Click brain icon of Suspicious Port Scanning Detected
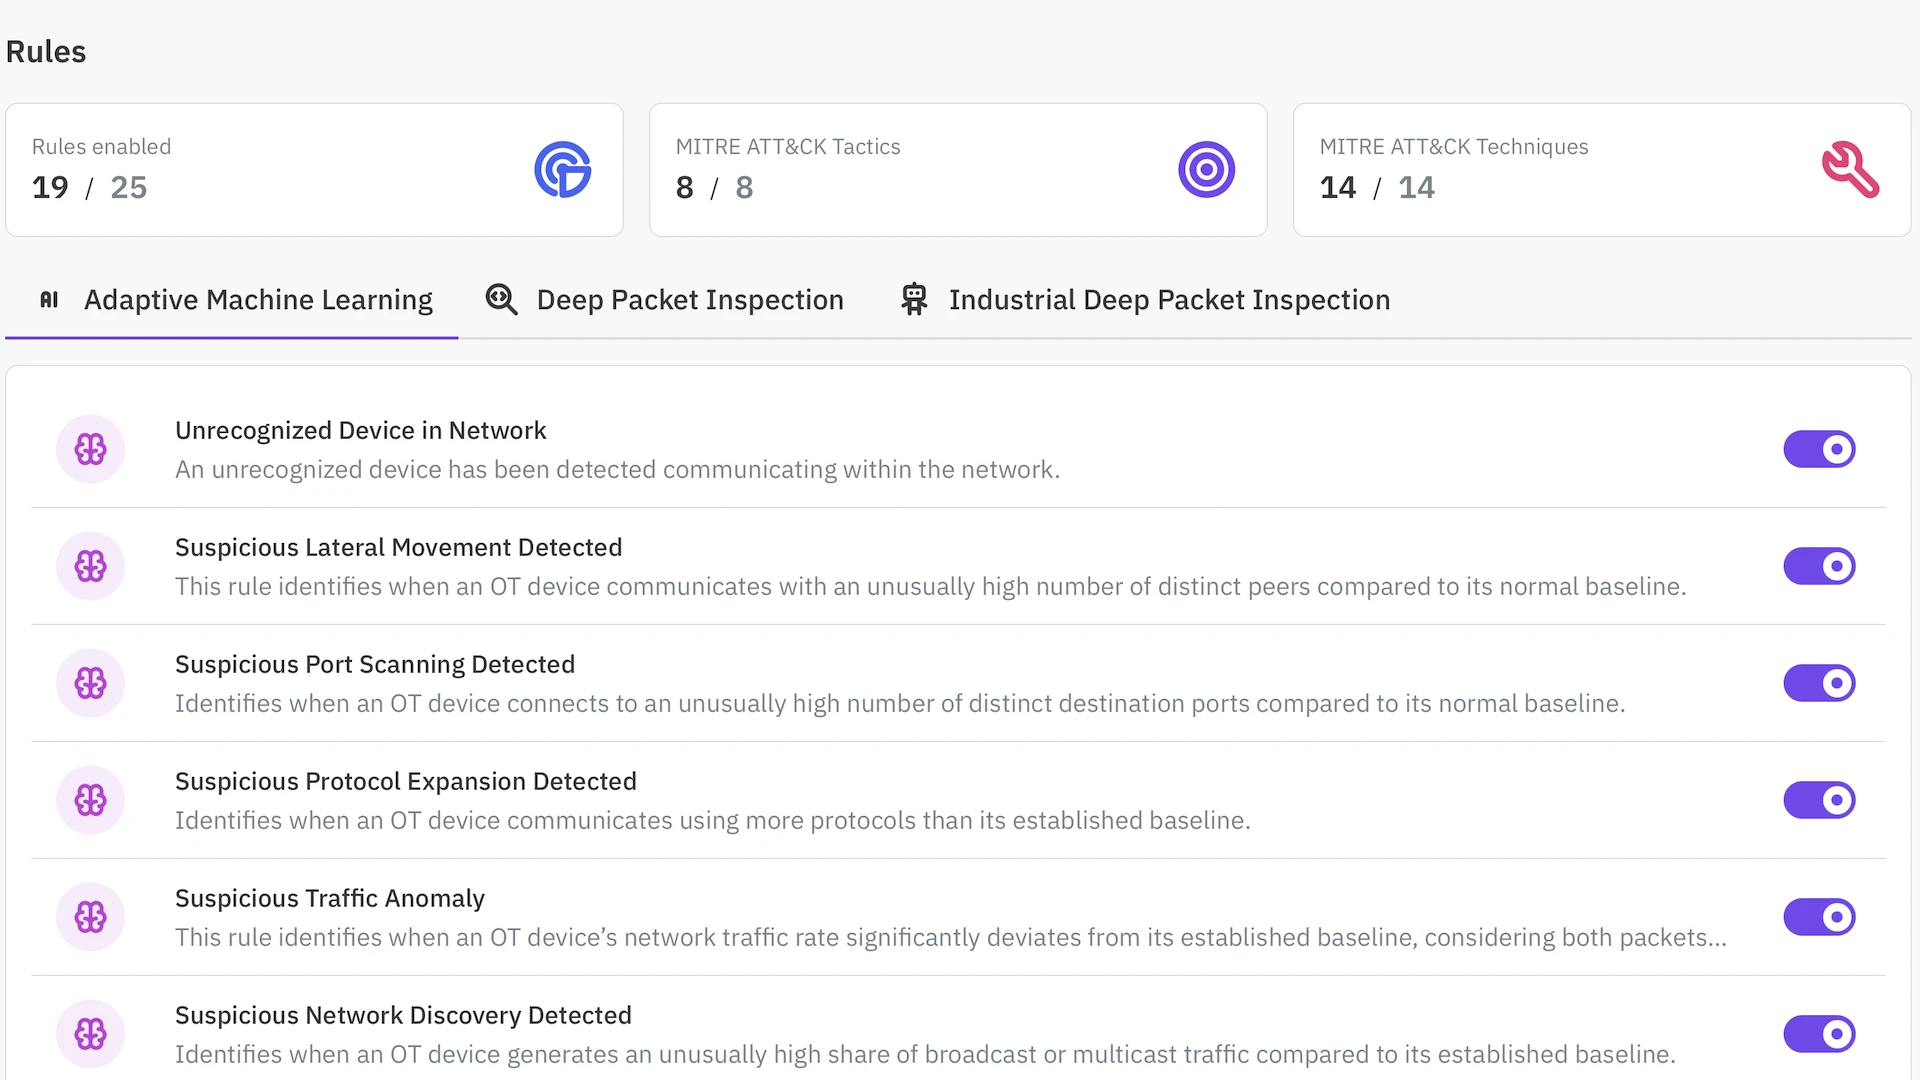The image size is (1920, 1080). click(90, 683)
